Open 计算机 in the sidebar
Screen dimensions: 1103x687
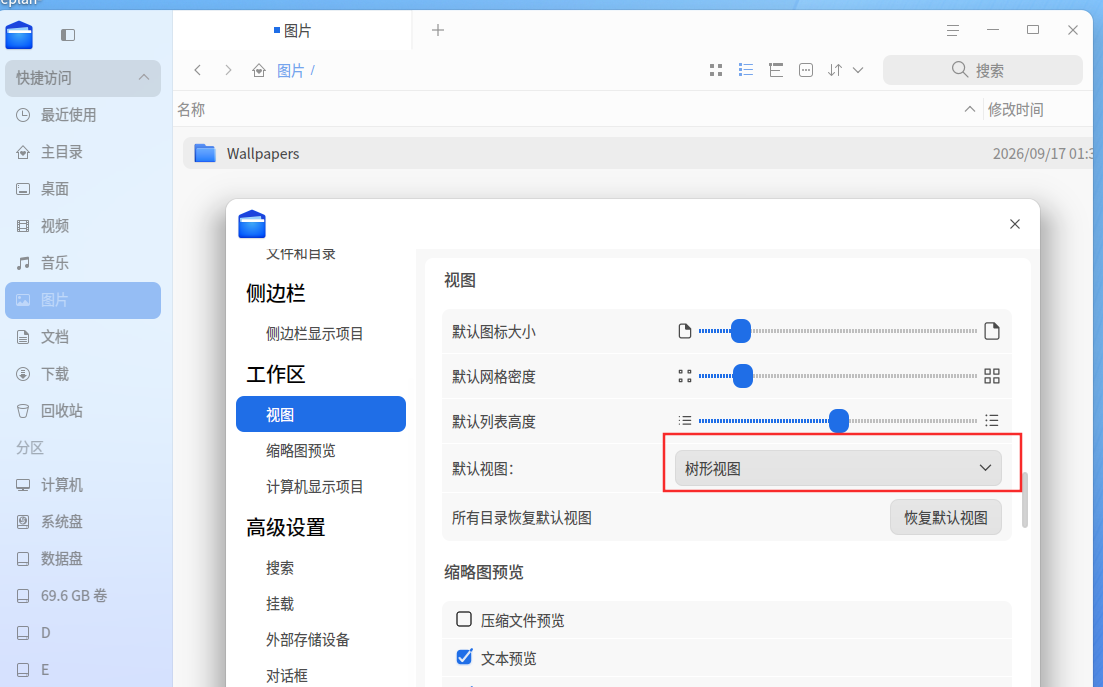tap(83, 484)
